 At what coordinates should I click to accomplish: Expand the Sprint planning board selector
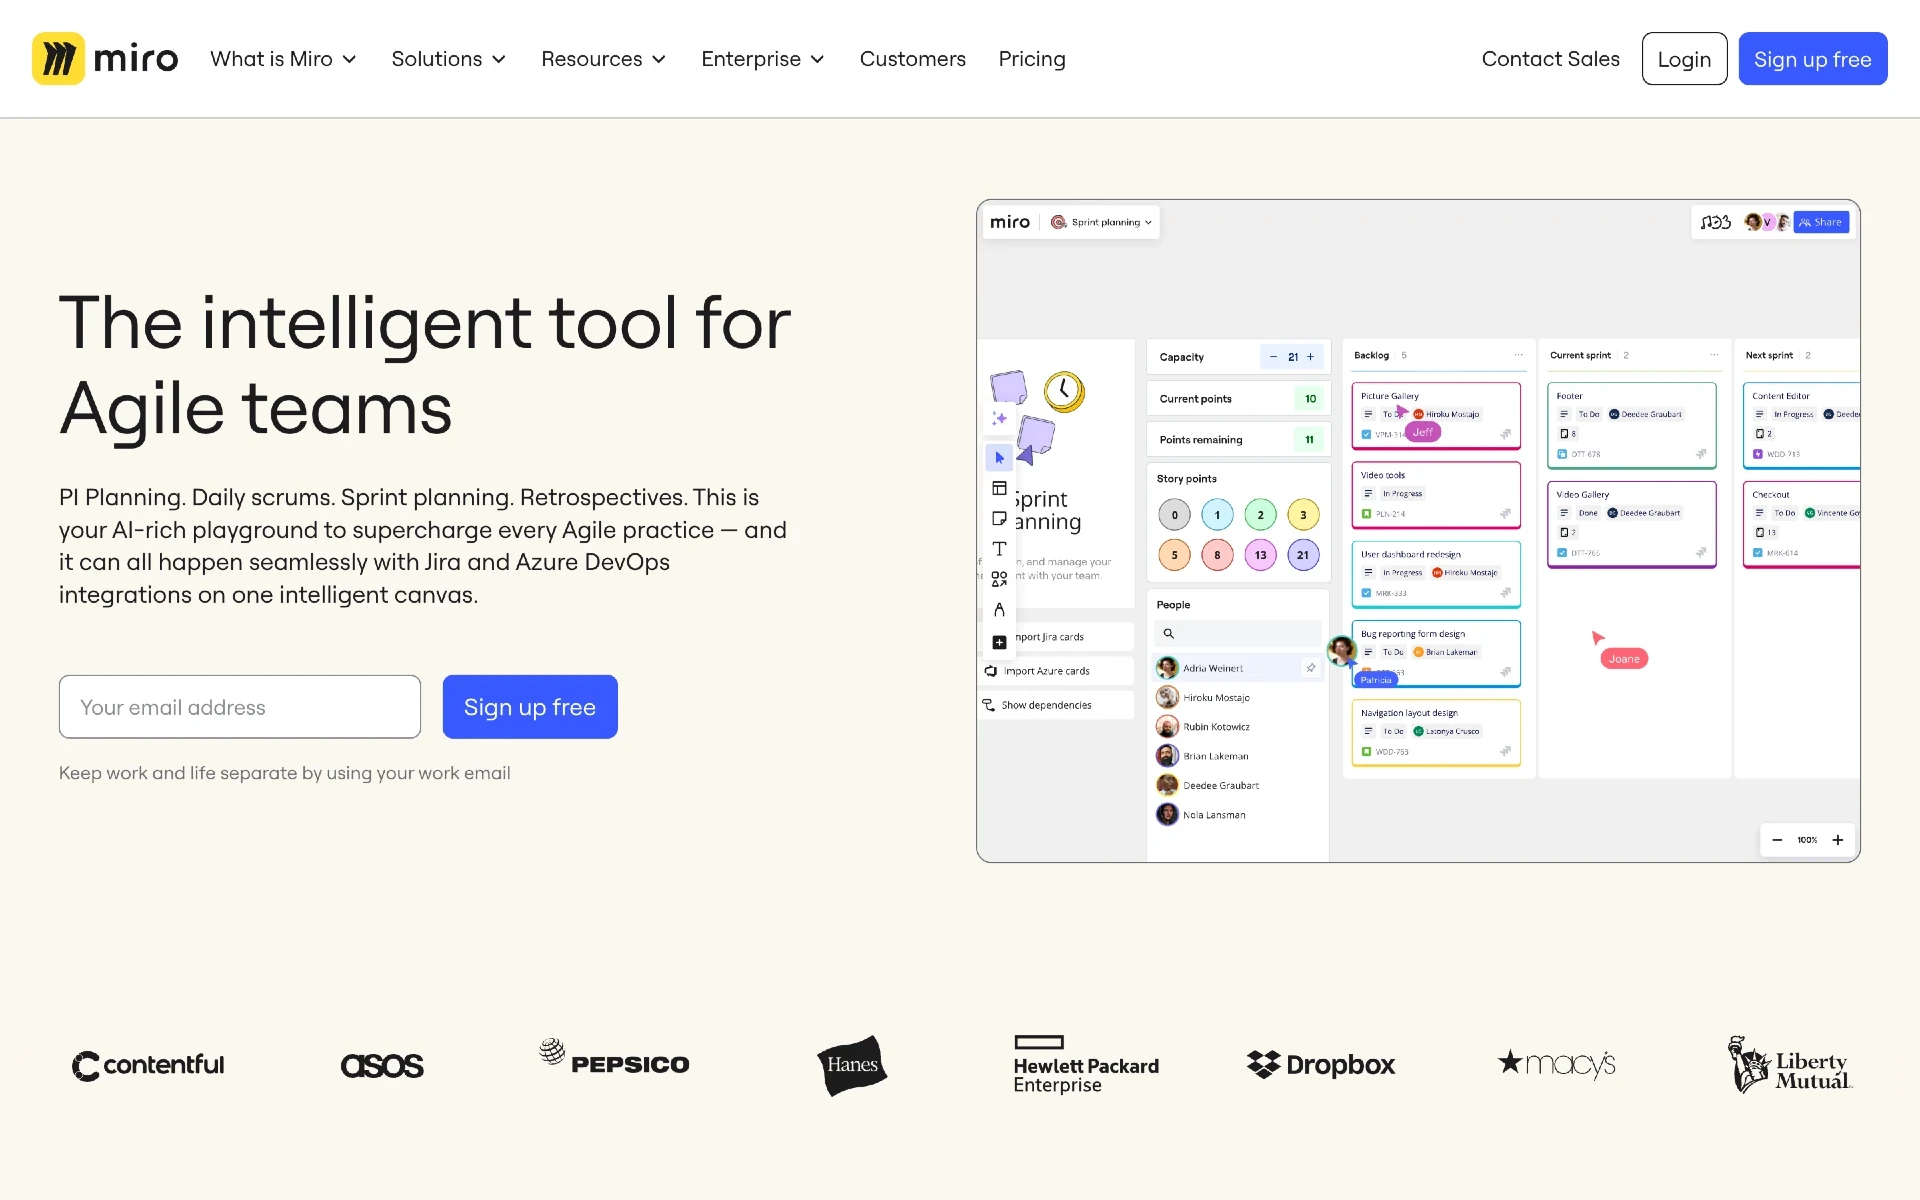[1106, 221]
